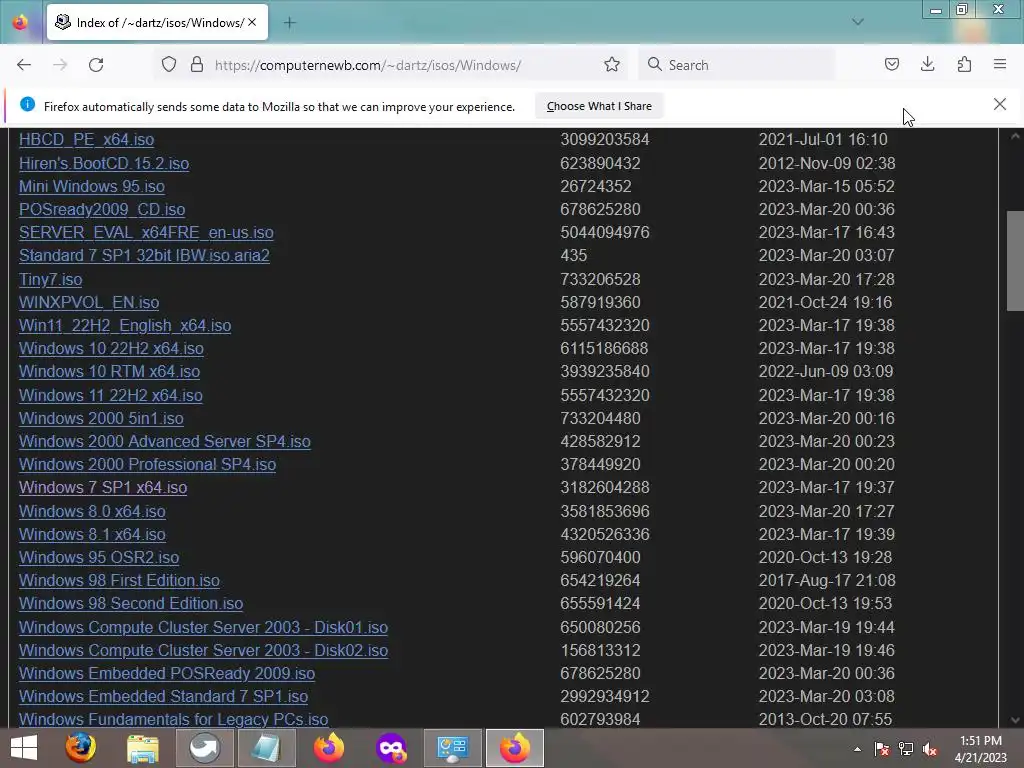
Task: Click Windows 95 OSR2.iso link
Action: [x=99, y=558]
